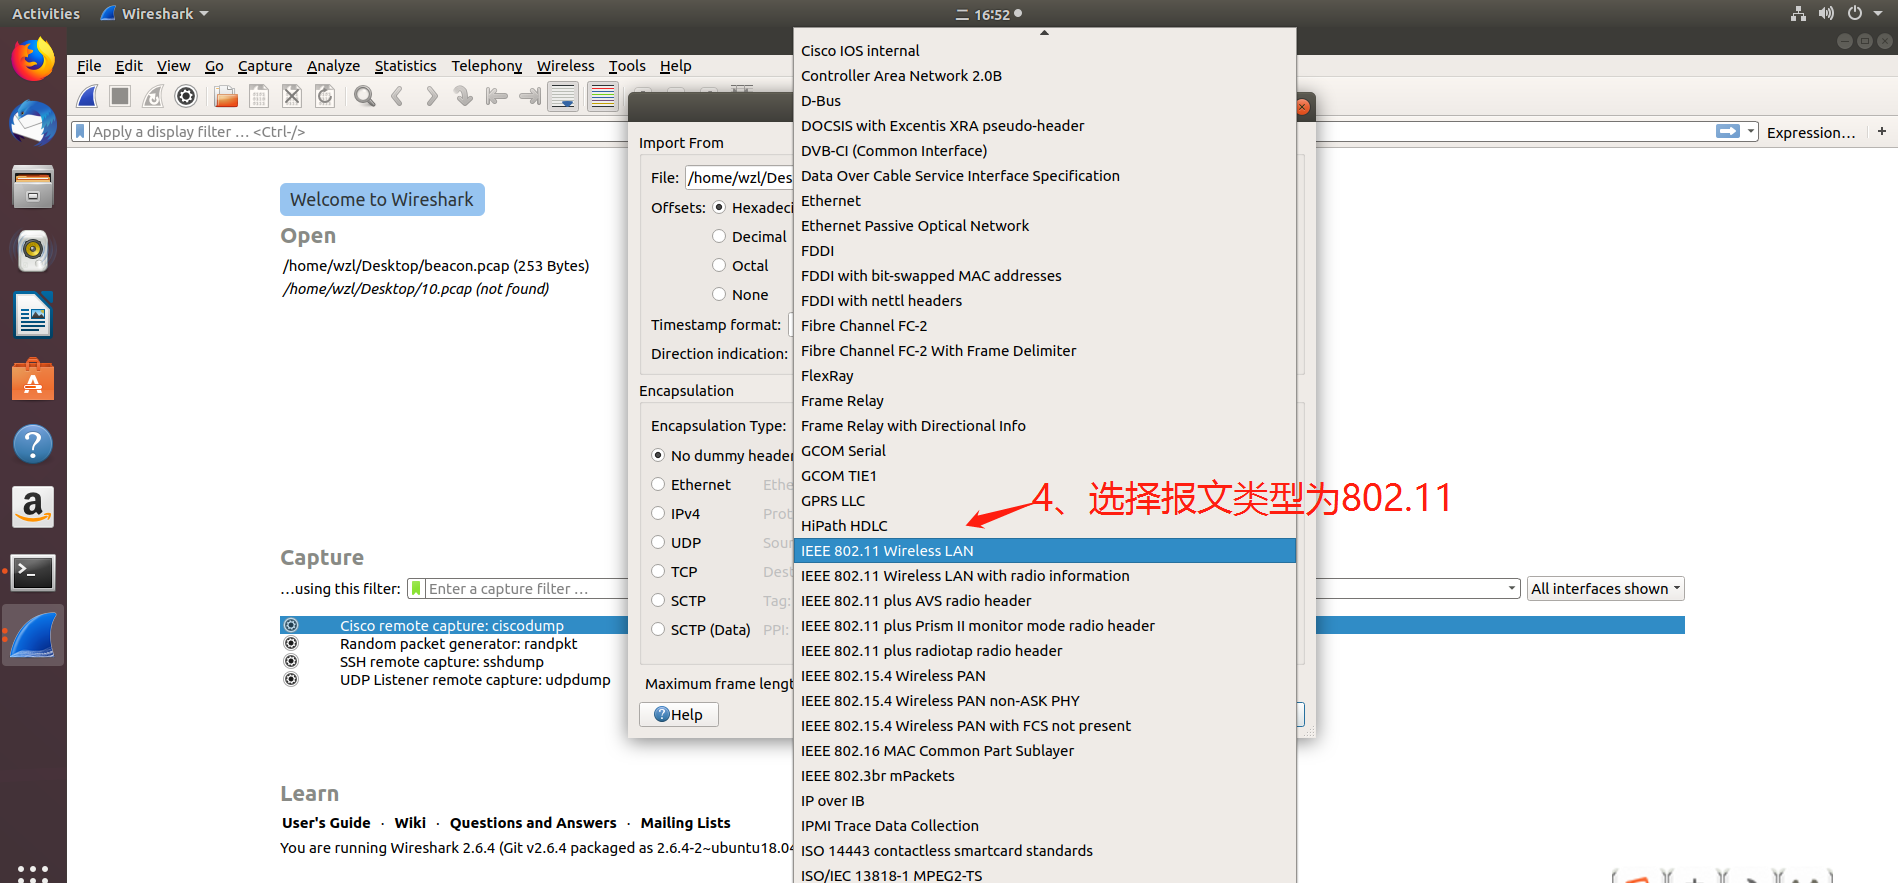Go forward in packet history arrow

(431, 97)
